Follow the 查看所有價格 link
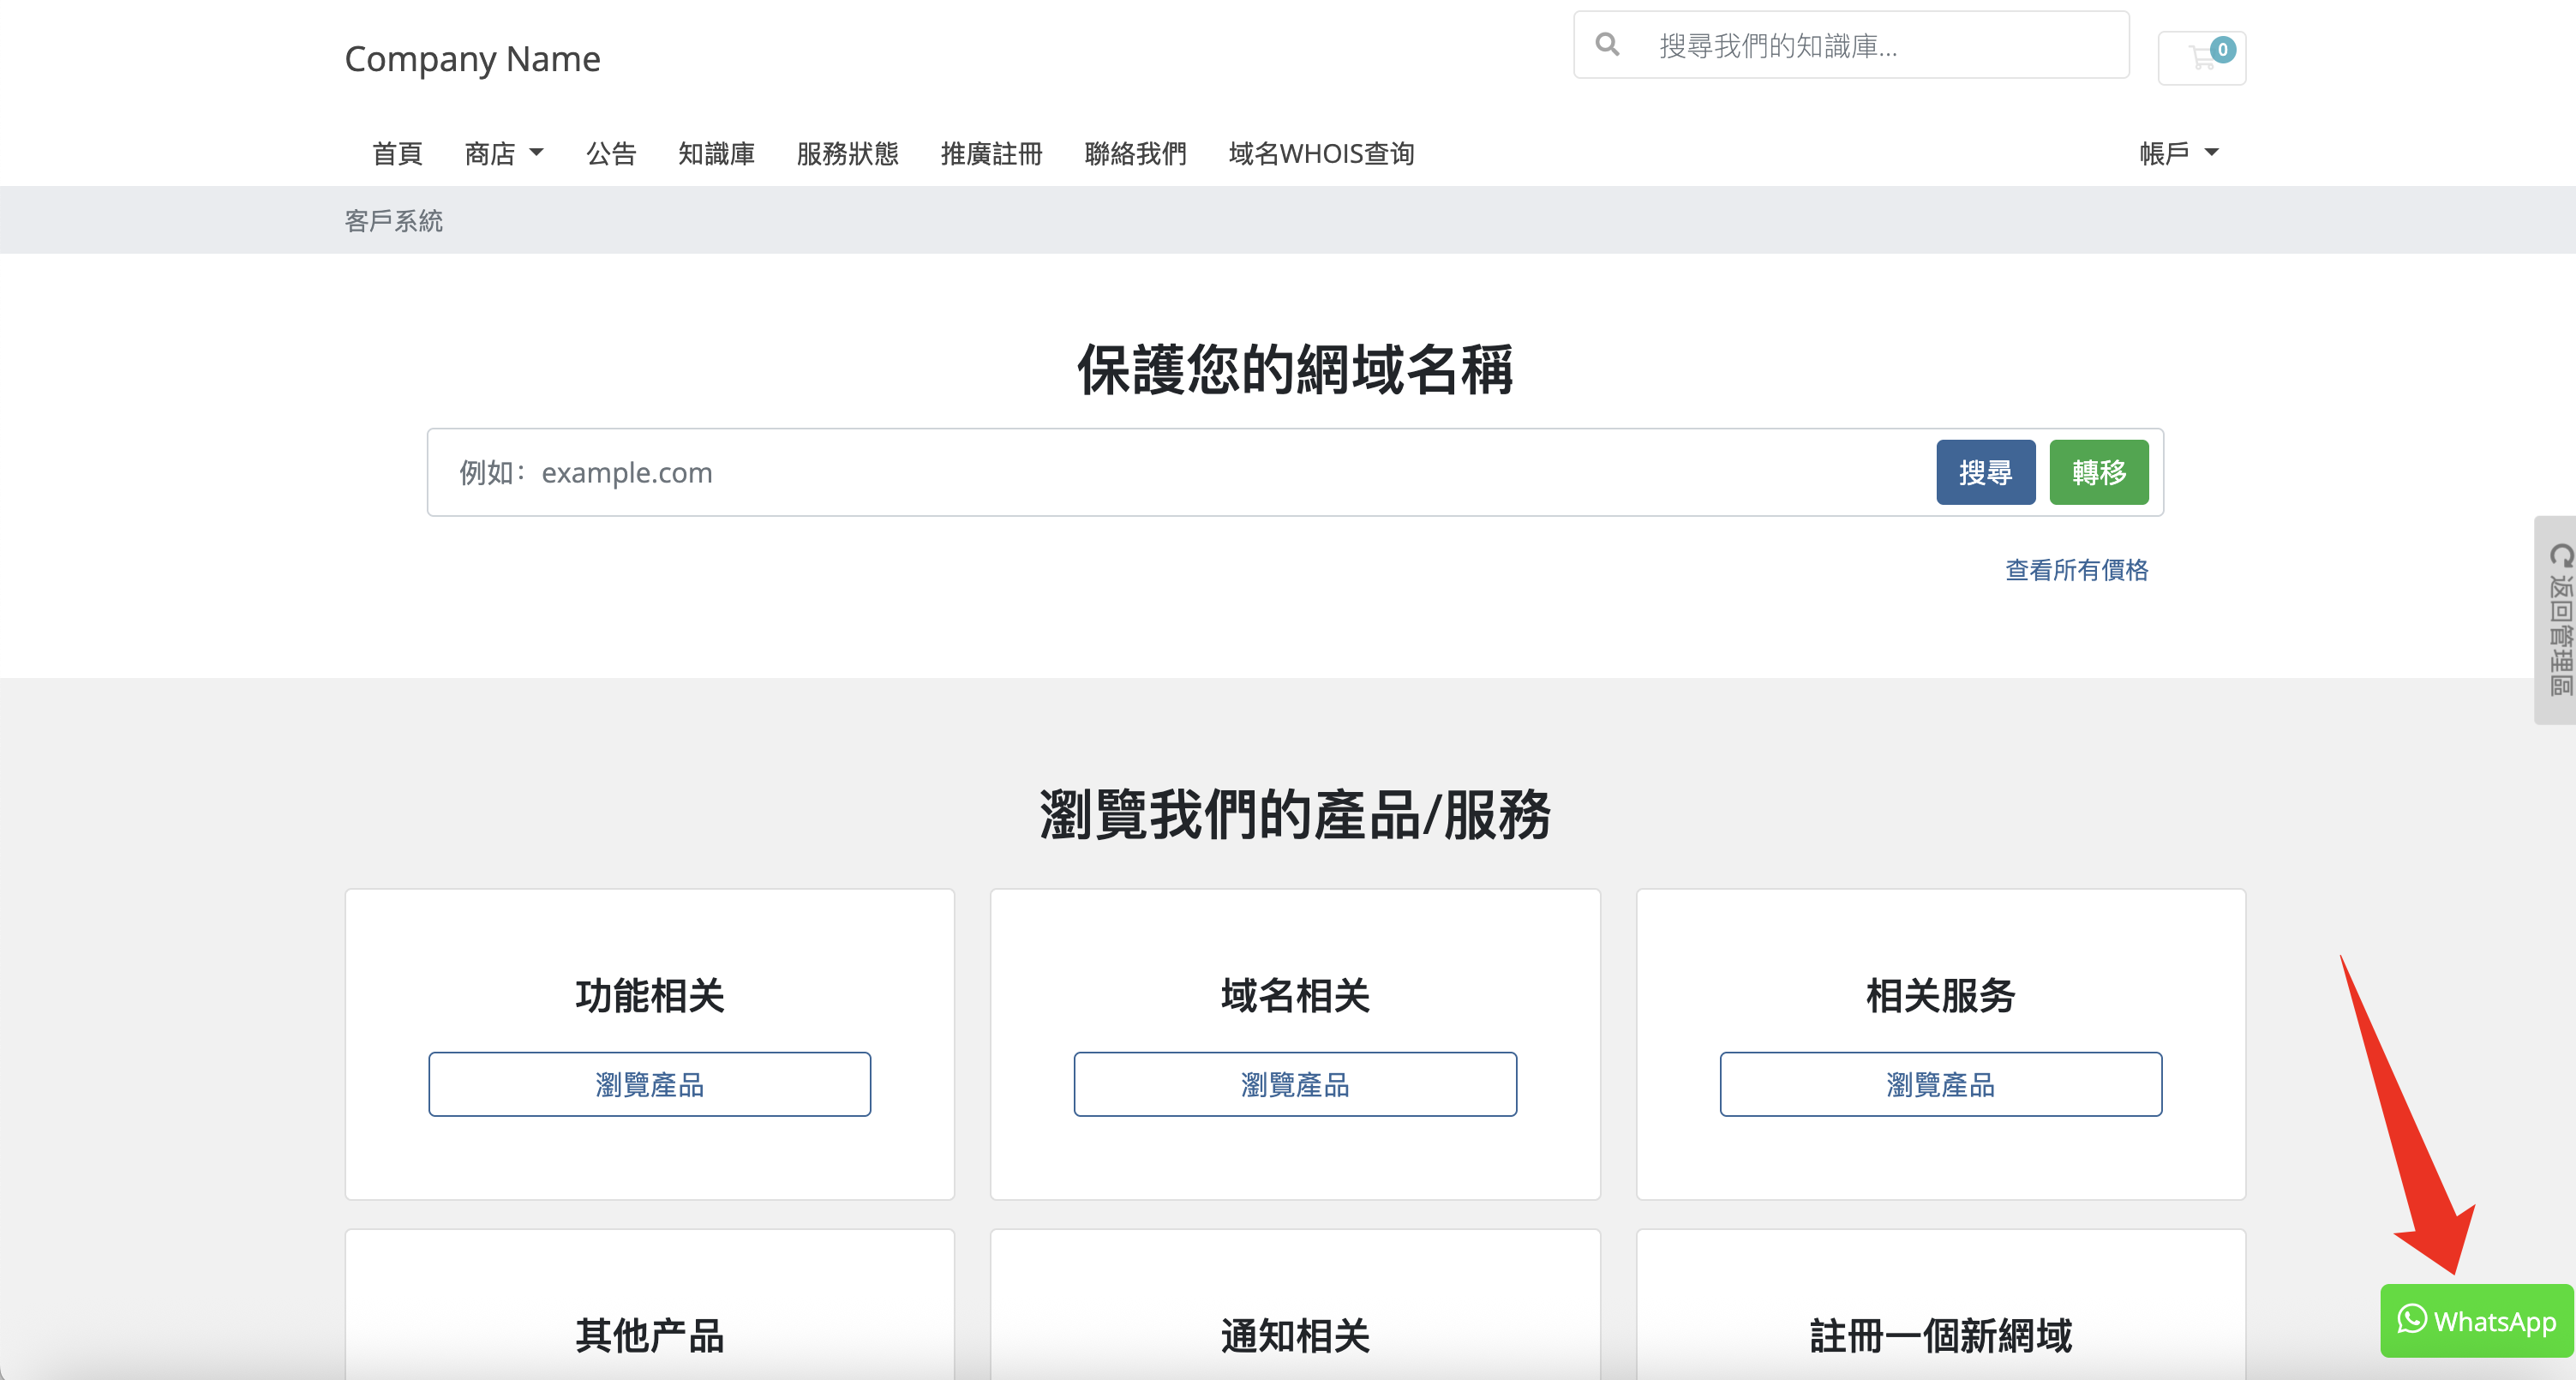The image size is (2576, 1380). (x=2076, y=570)
